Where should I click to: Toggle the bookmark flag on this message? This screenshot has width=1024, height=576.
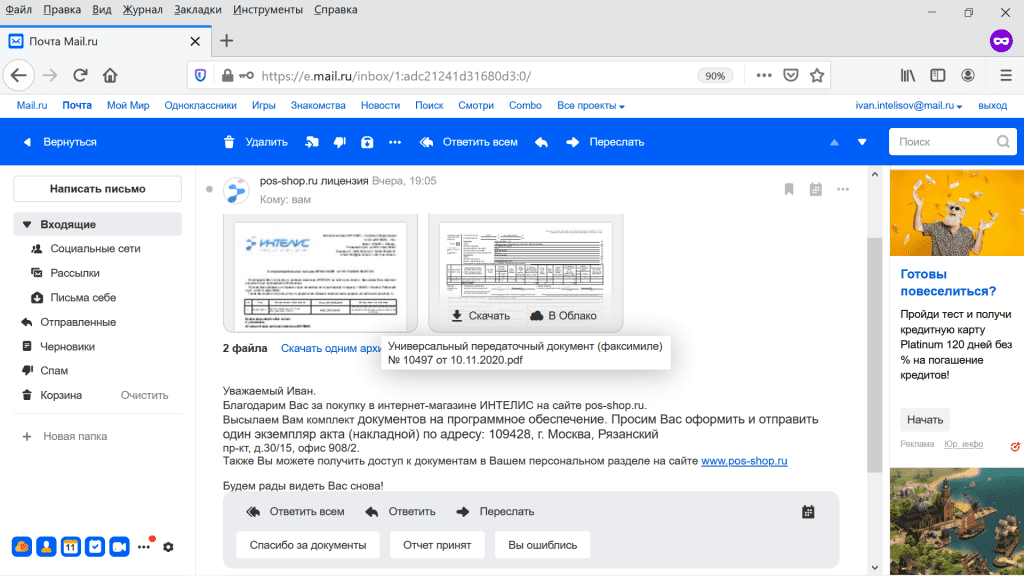tap(789, 189)
